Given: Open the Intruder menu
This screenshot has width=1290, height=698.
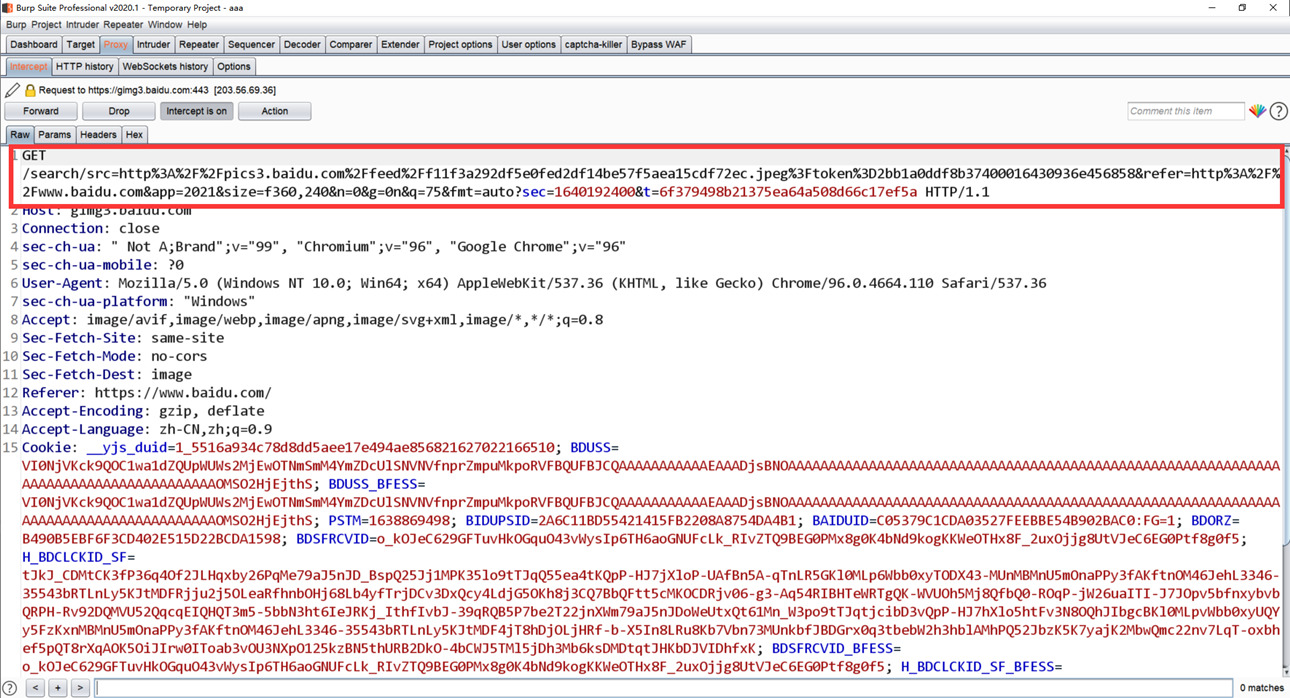Looking at the screenshot, I should (x=82, y=24).
